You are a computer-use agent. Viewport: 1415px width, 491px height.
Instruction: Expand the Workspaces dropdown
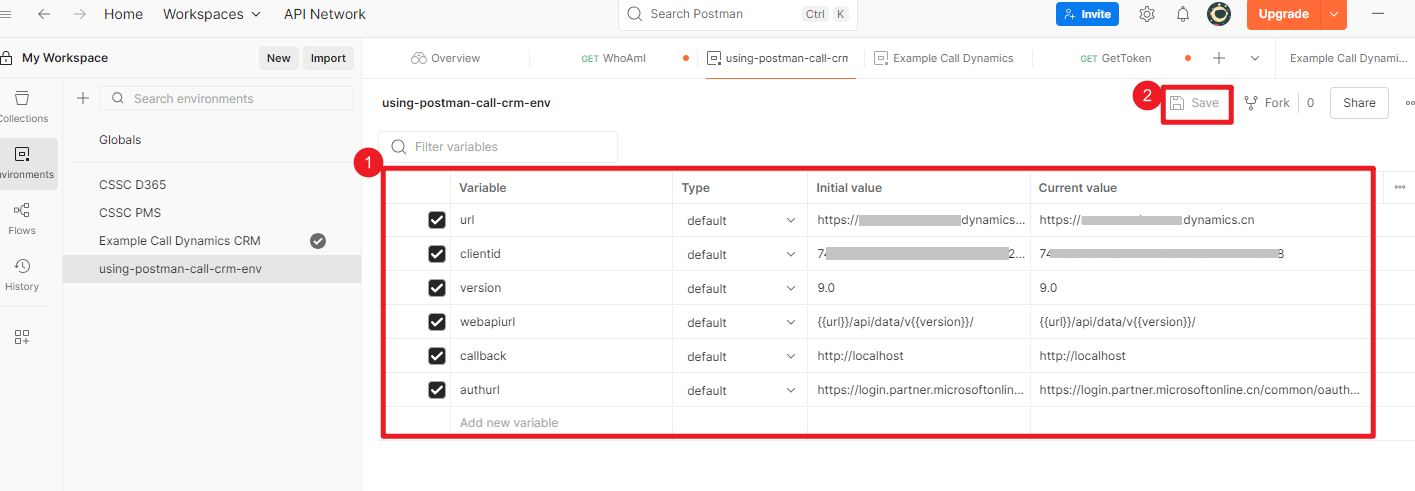212,14
